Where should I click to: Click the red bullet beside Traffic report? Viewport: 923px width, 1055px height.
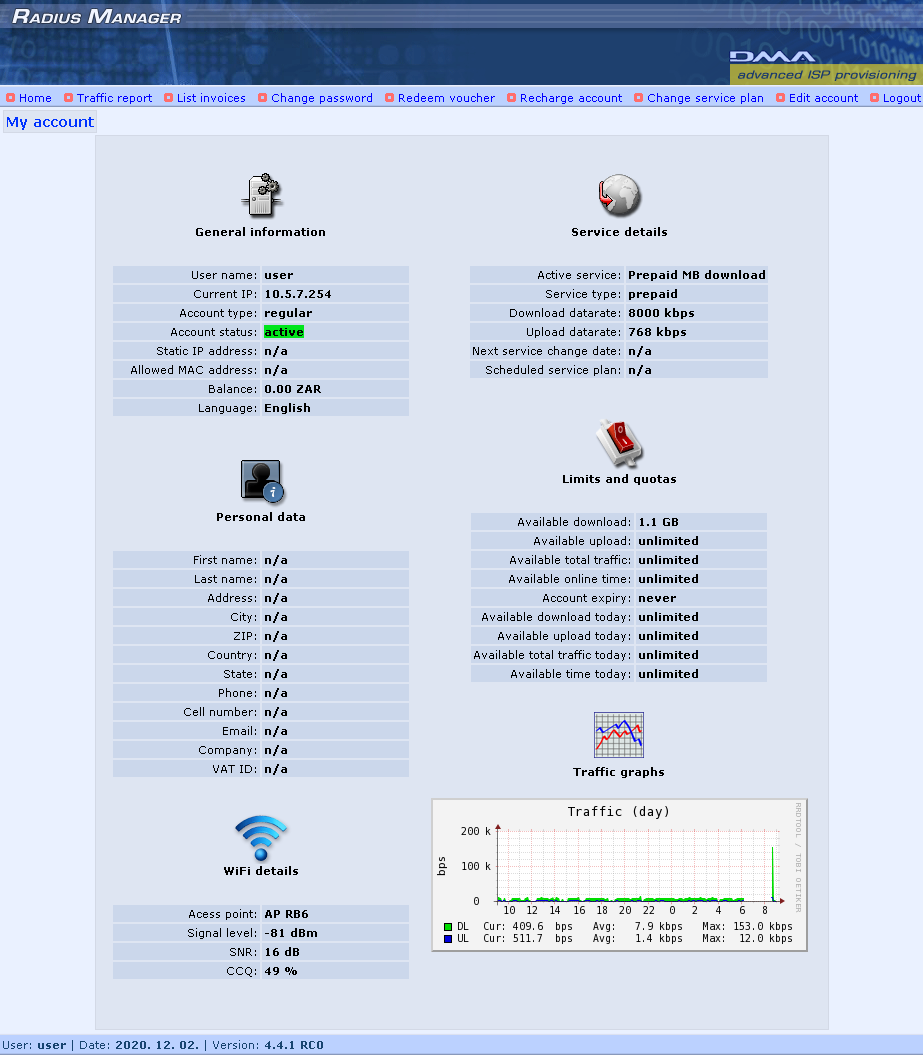(x=68, y=98)
